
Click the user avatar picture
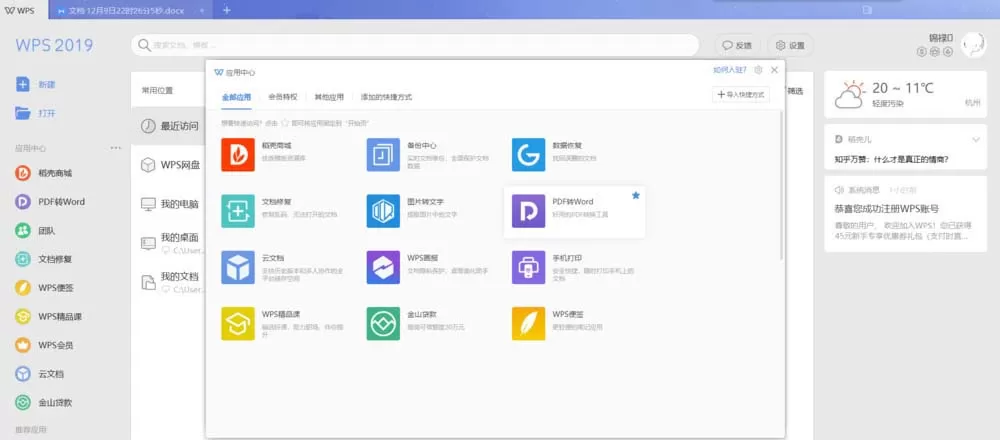pos(973,45)
